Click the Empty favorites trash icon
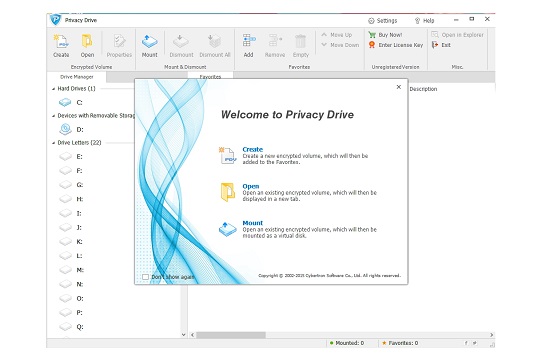This screenshot has width=550, height=364. 301,41
